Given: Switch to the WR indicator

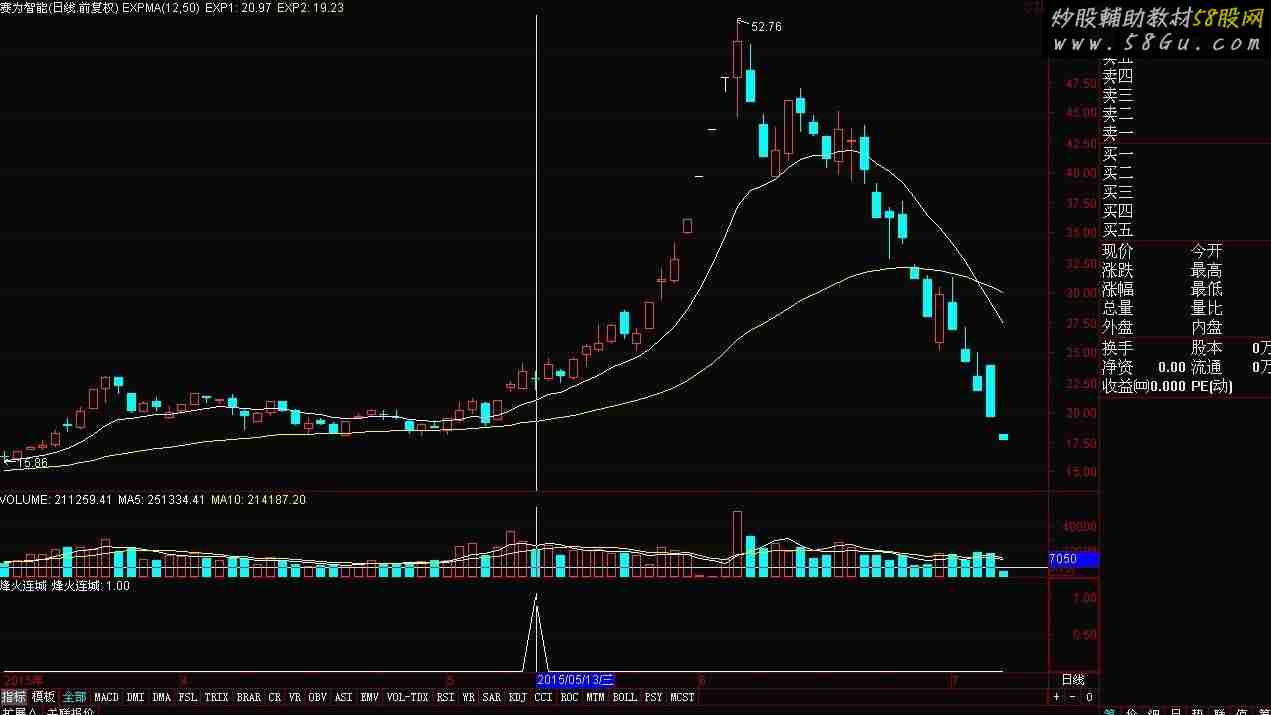Looking at the screenshot, I should click(x=469, y=697).
